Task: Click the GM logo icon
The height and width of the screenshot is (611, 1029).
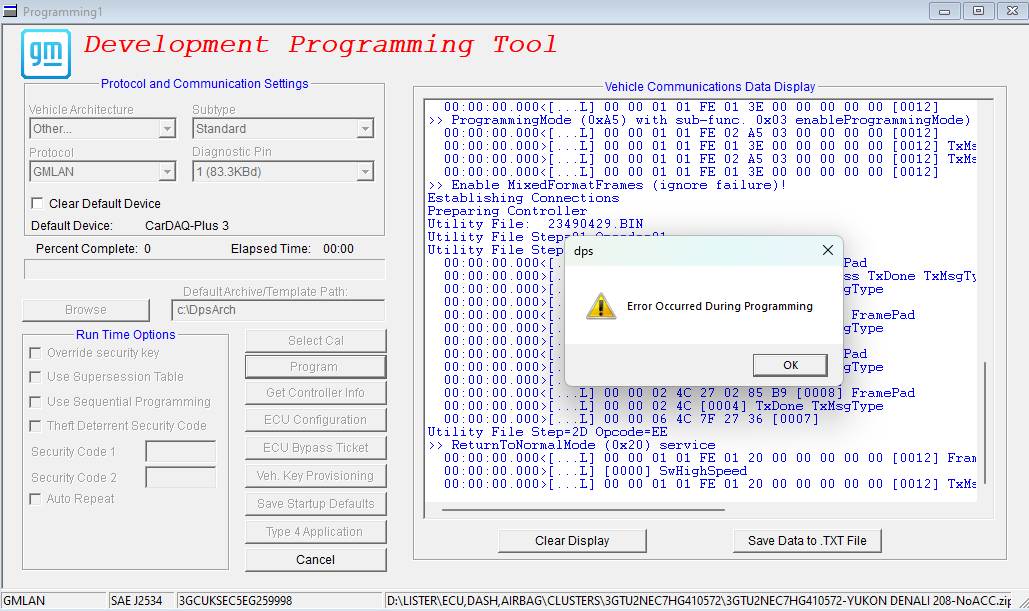Action: [46, 54]
